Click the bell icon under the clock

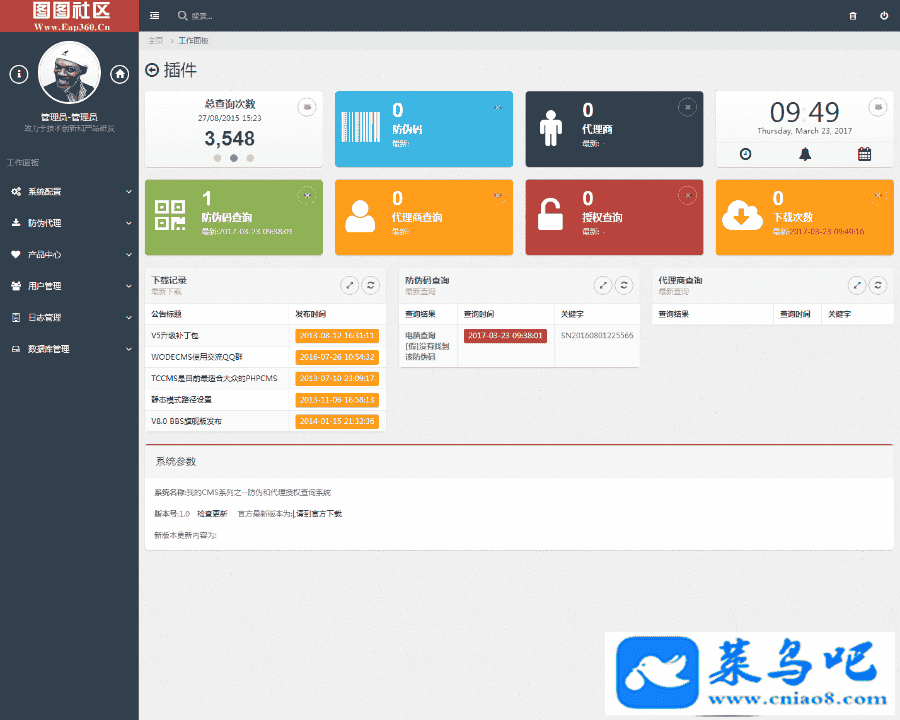coord(805,154)
